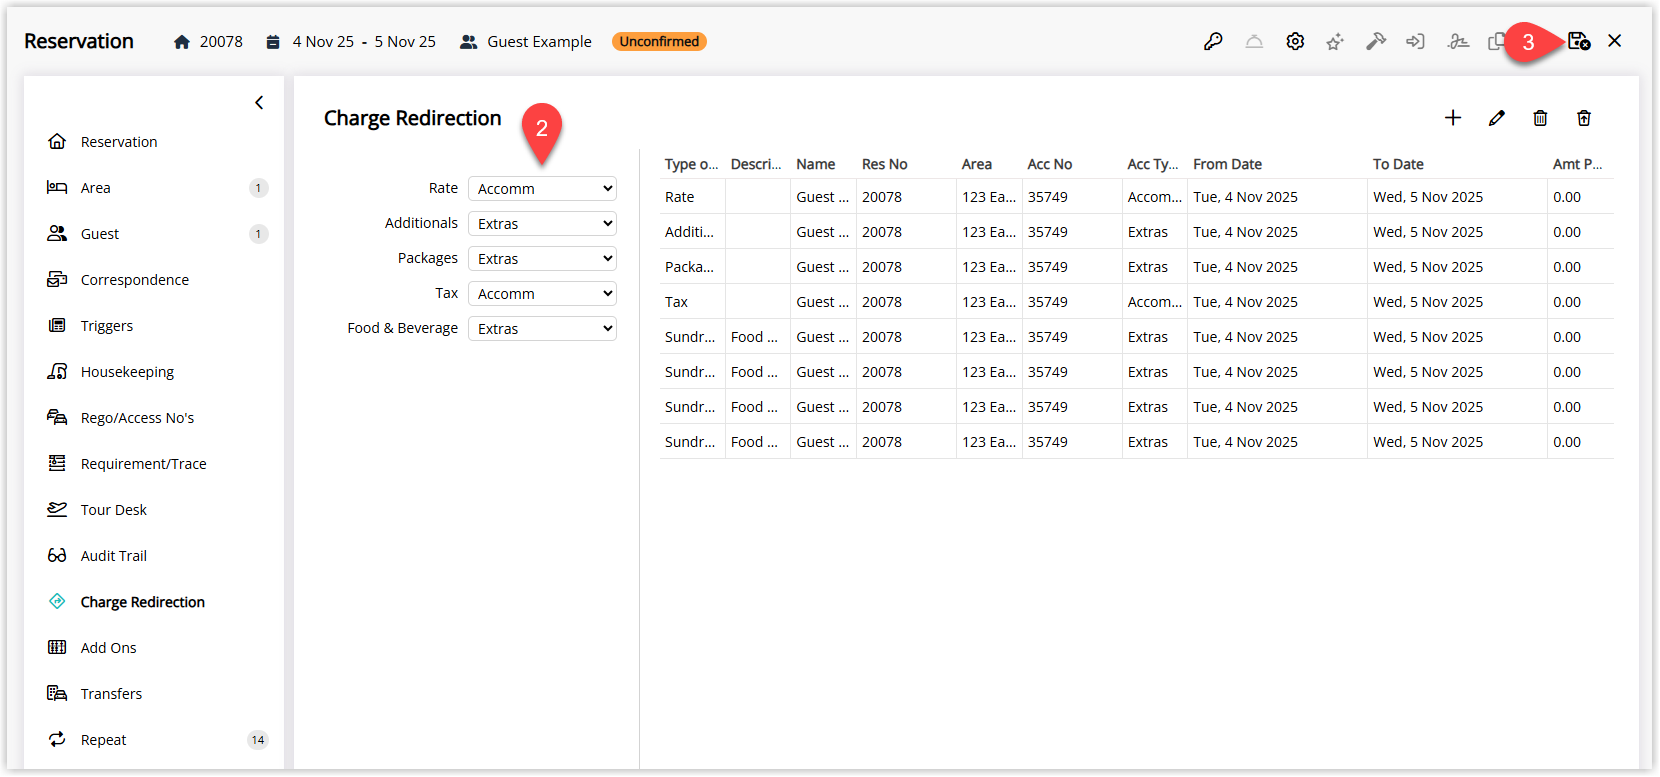Close the Reservation window
The image size is (1660, 777).
1615,41
